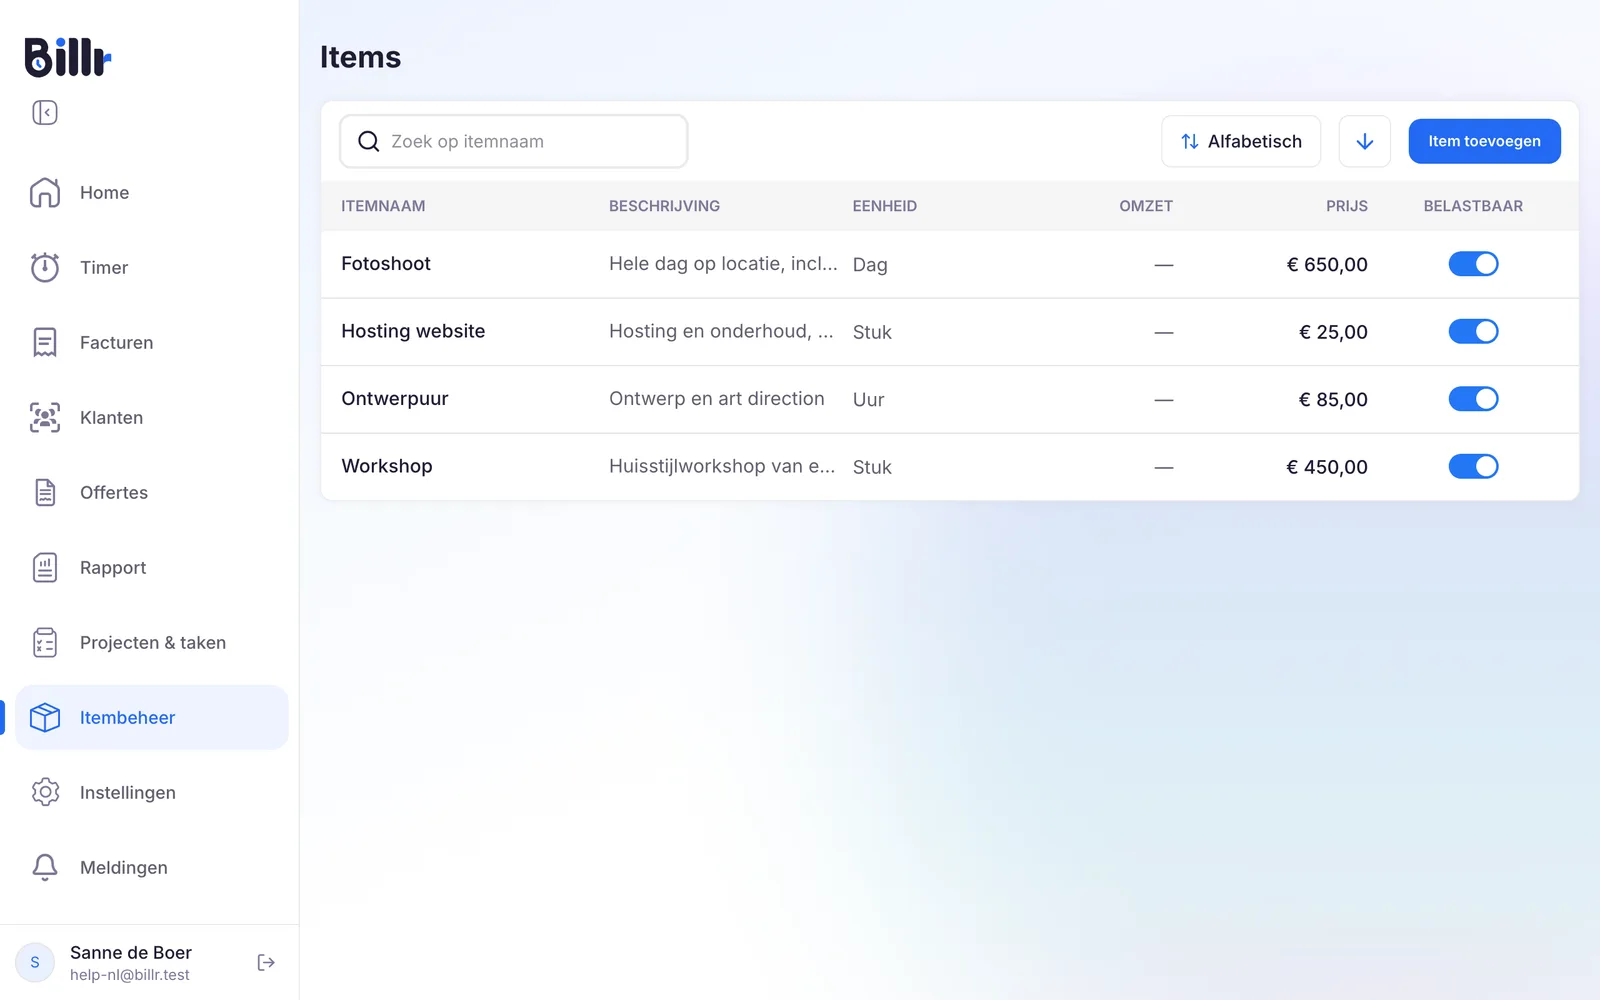1600x1000 pixels.
Task: Switch off Belastbaar for Ontwerpuur
Action: coord(1473,399)
